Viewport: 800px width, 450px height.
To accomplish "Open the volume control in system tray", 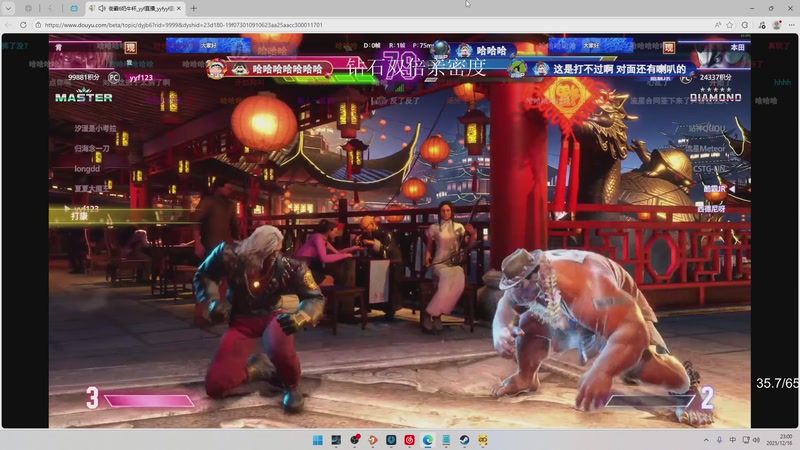I will [x=756, y=440].
